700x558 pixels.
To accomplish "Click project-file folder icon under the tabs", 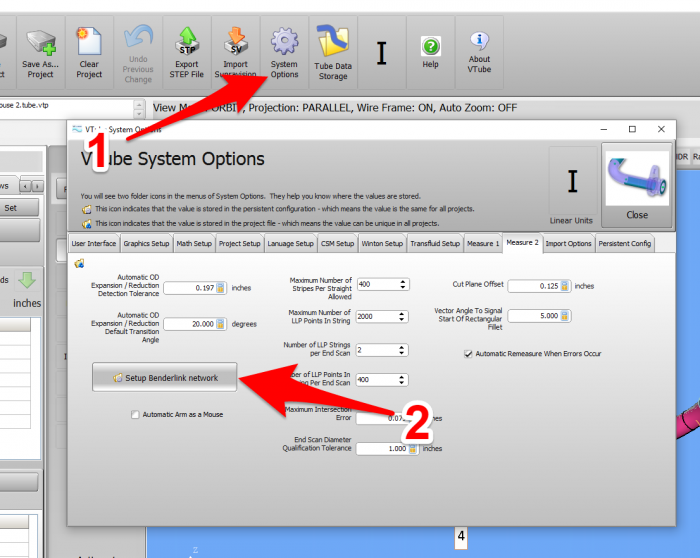I will pos(79,263).
